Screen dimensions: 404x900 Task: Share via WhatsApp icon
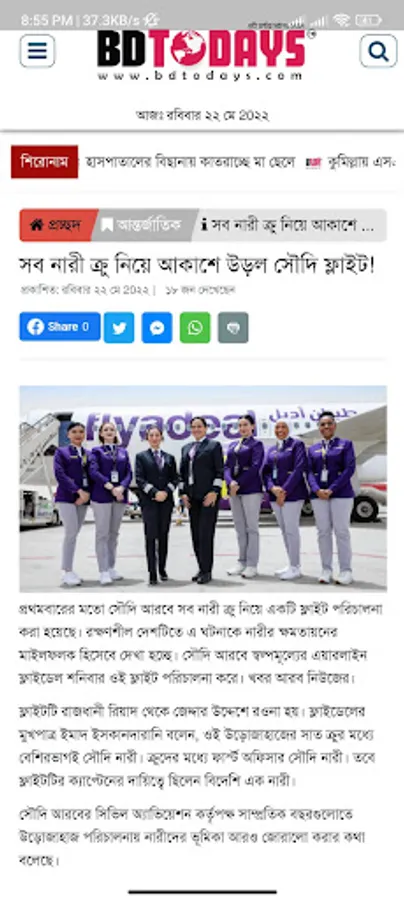195,328
